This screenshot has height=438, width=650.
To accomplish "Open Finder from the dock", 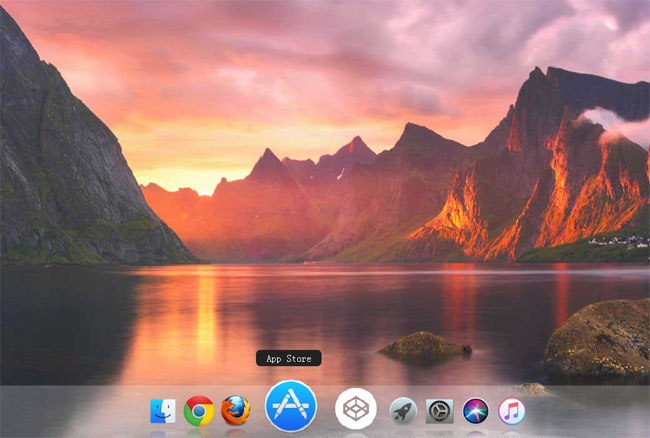I will [163, 410].
